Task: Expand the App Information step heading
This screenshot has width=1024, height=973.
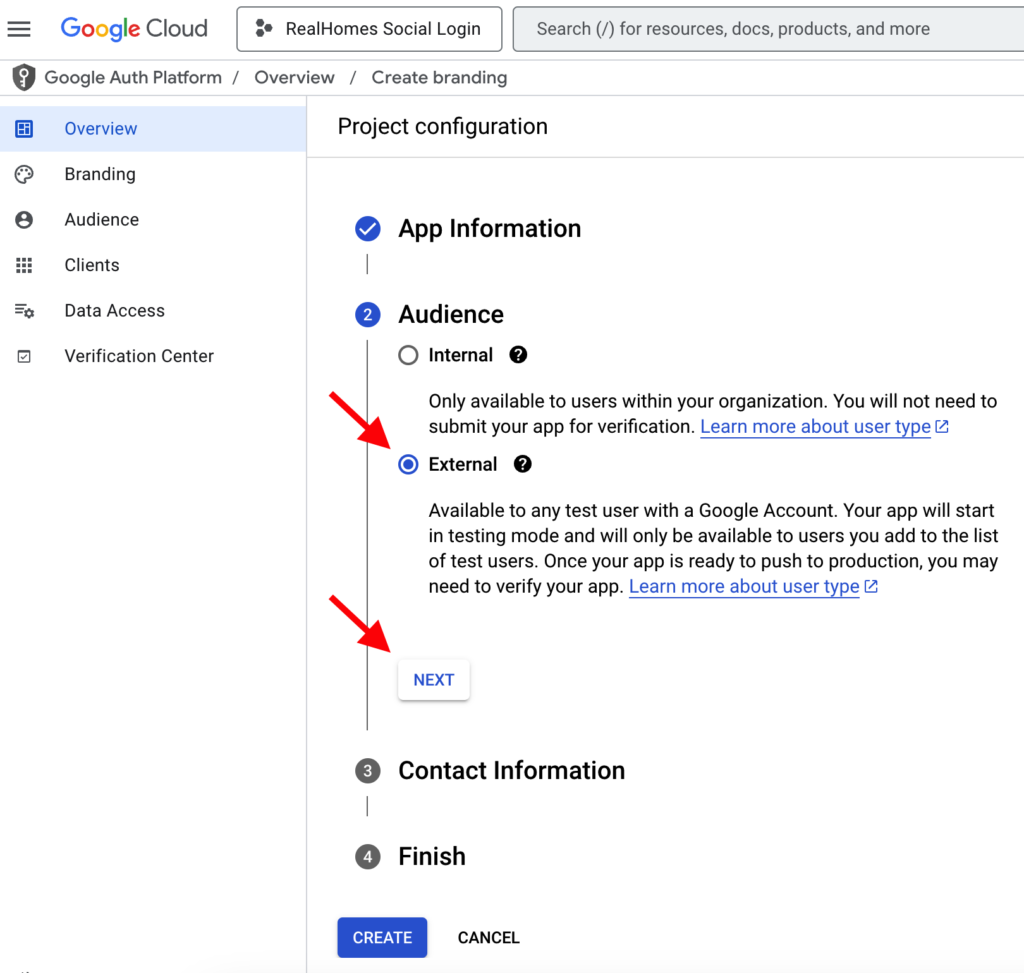Action: (x=490, y=229)
